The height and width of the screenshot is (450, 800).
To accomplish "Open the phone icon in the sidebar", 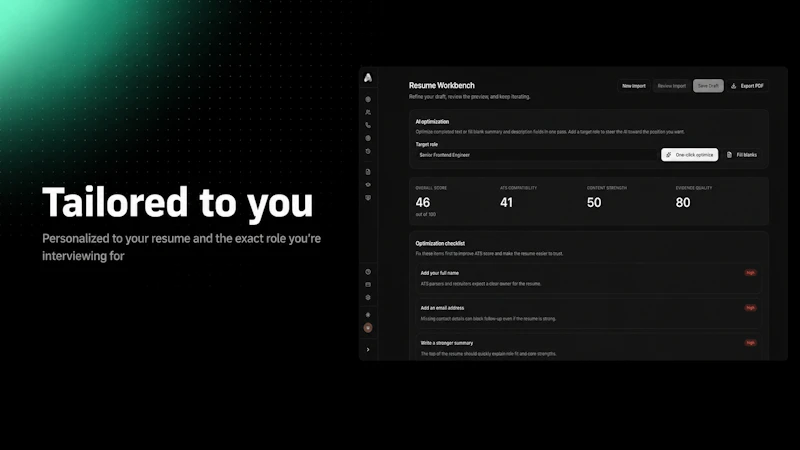I will (368, 125).
